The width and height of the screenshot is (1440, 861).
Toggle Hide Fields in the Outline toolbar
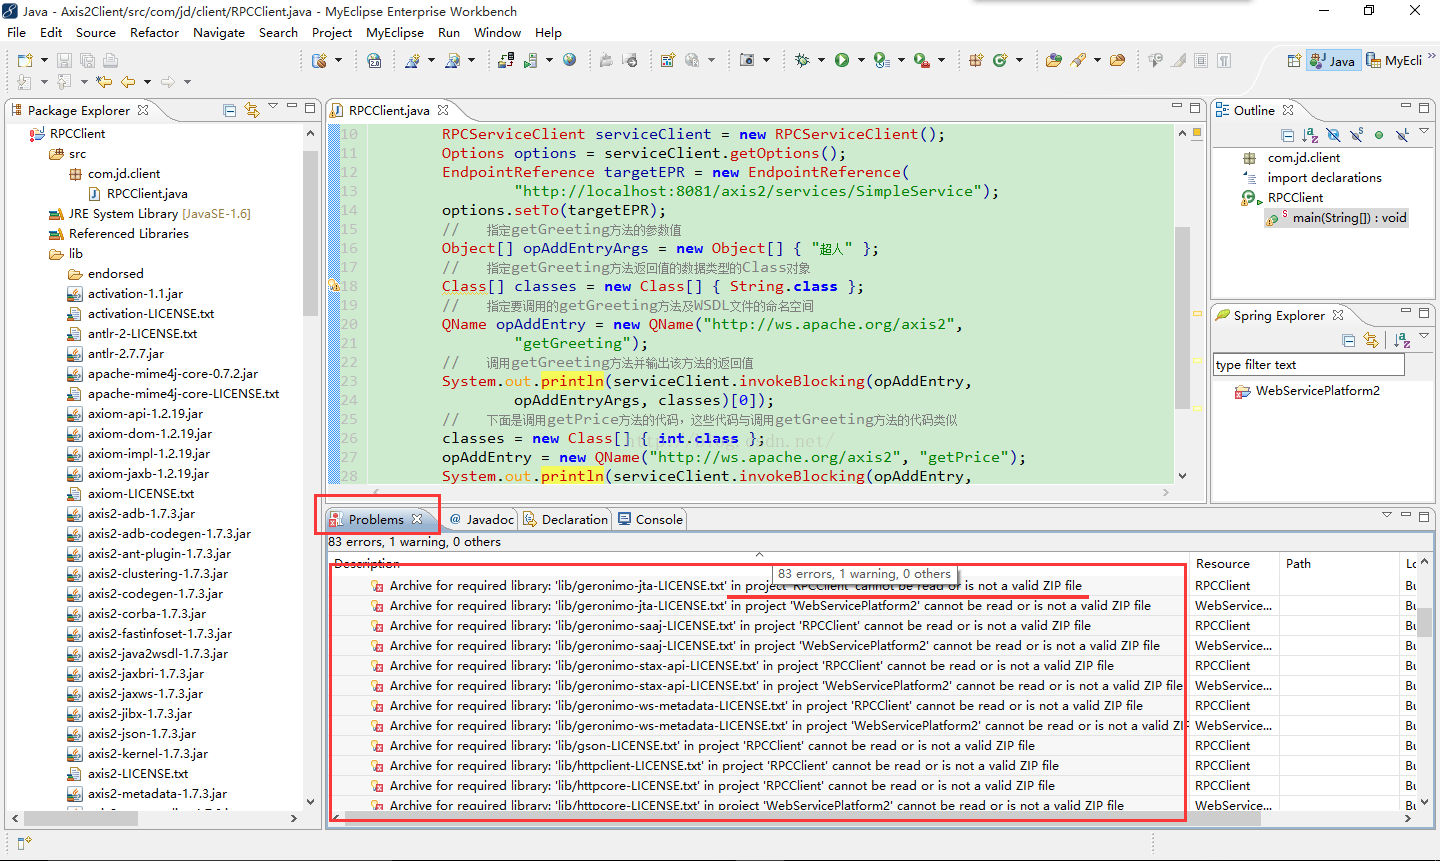[x=1334, y=134]
